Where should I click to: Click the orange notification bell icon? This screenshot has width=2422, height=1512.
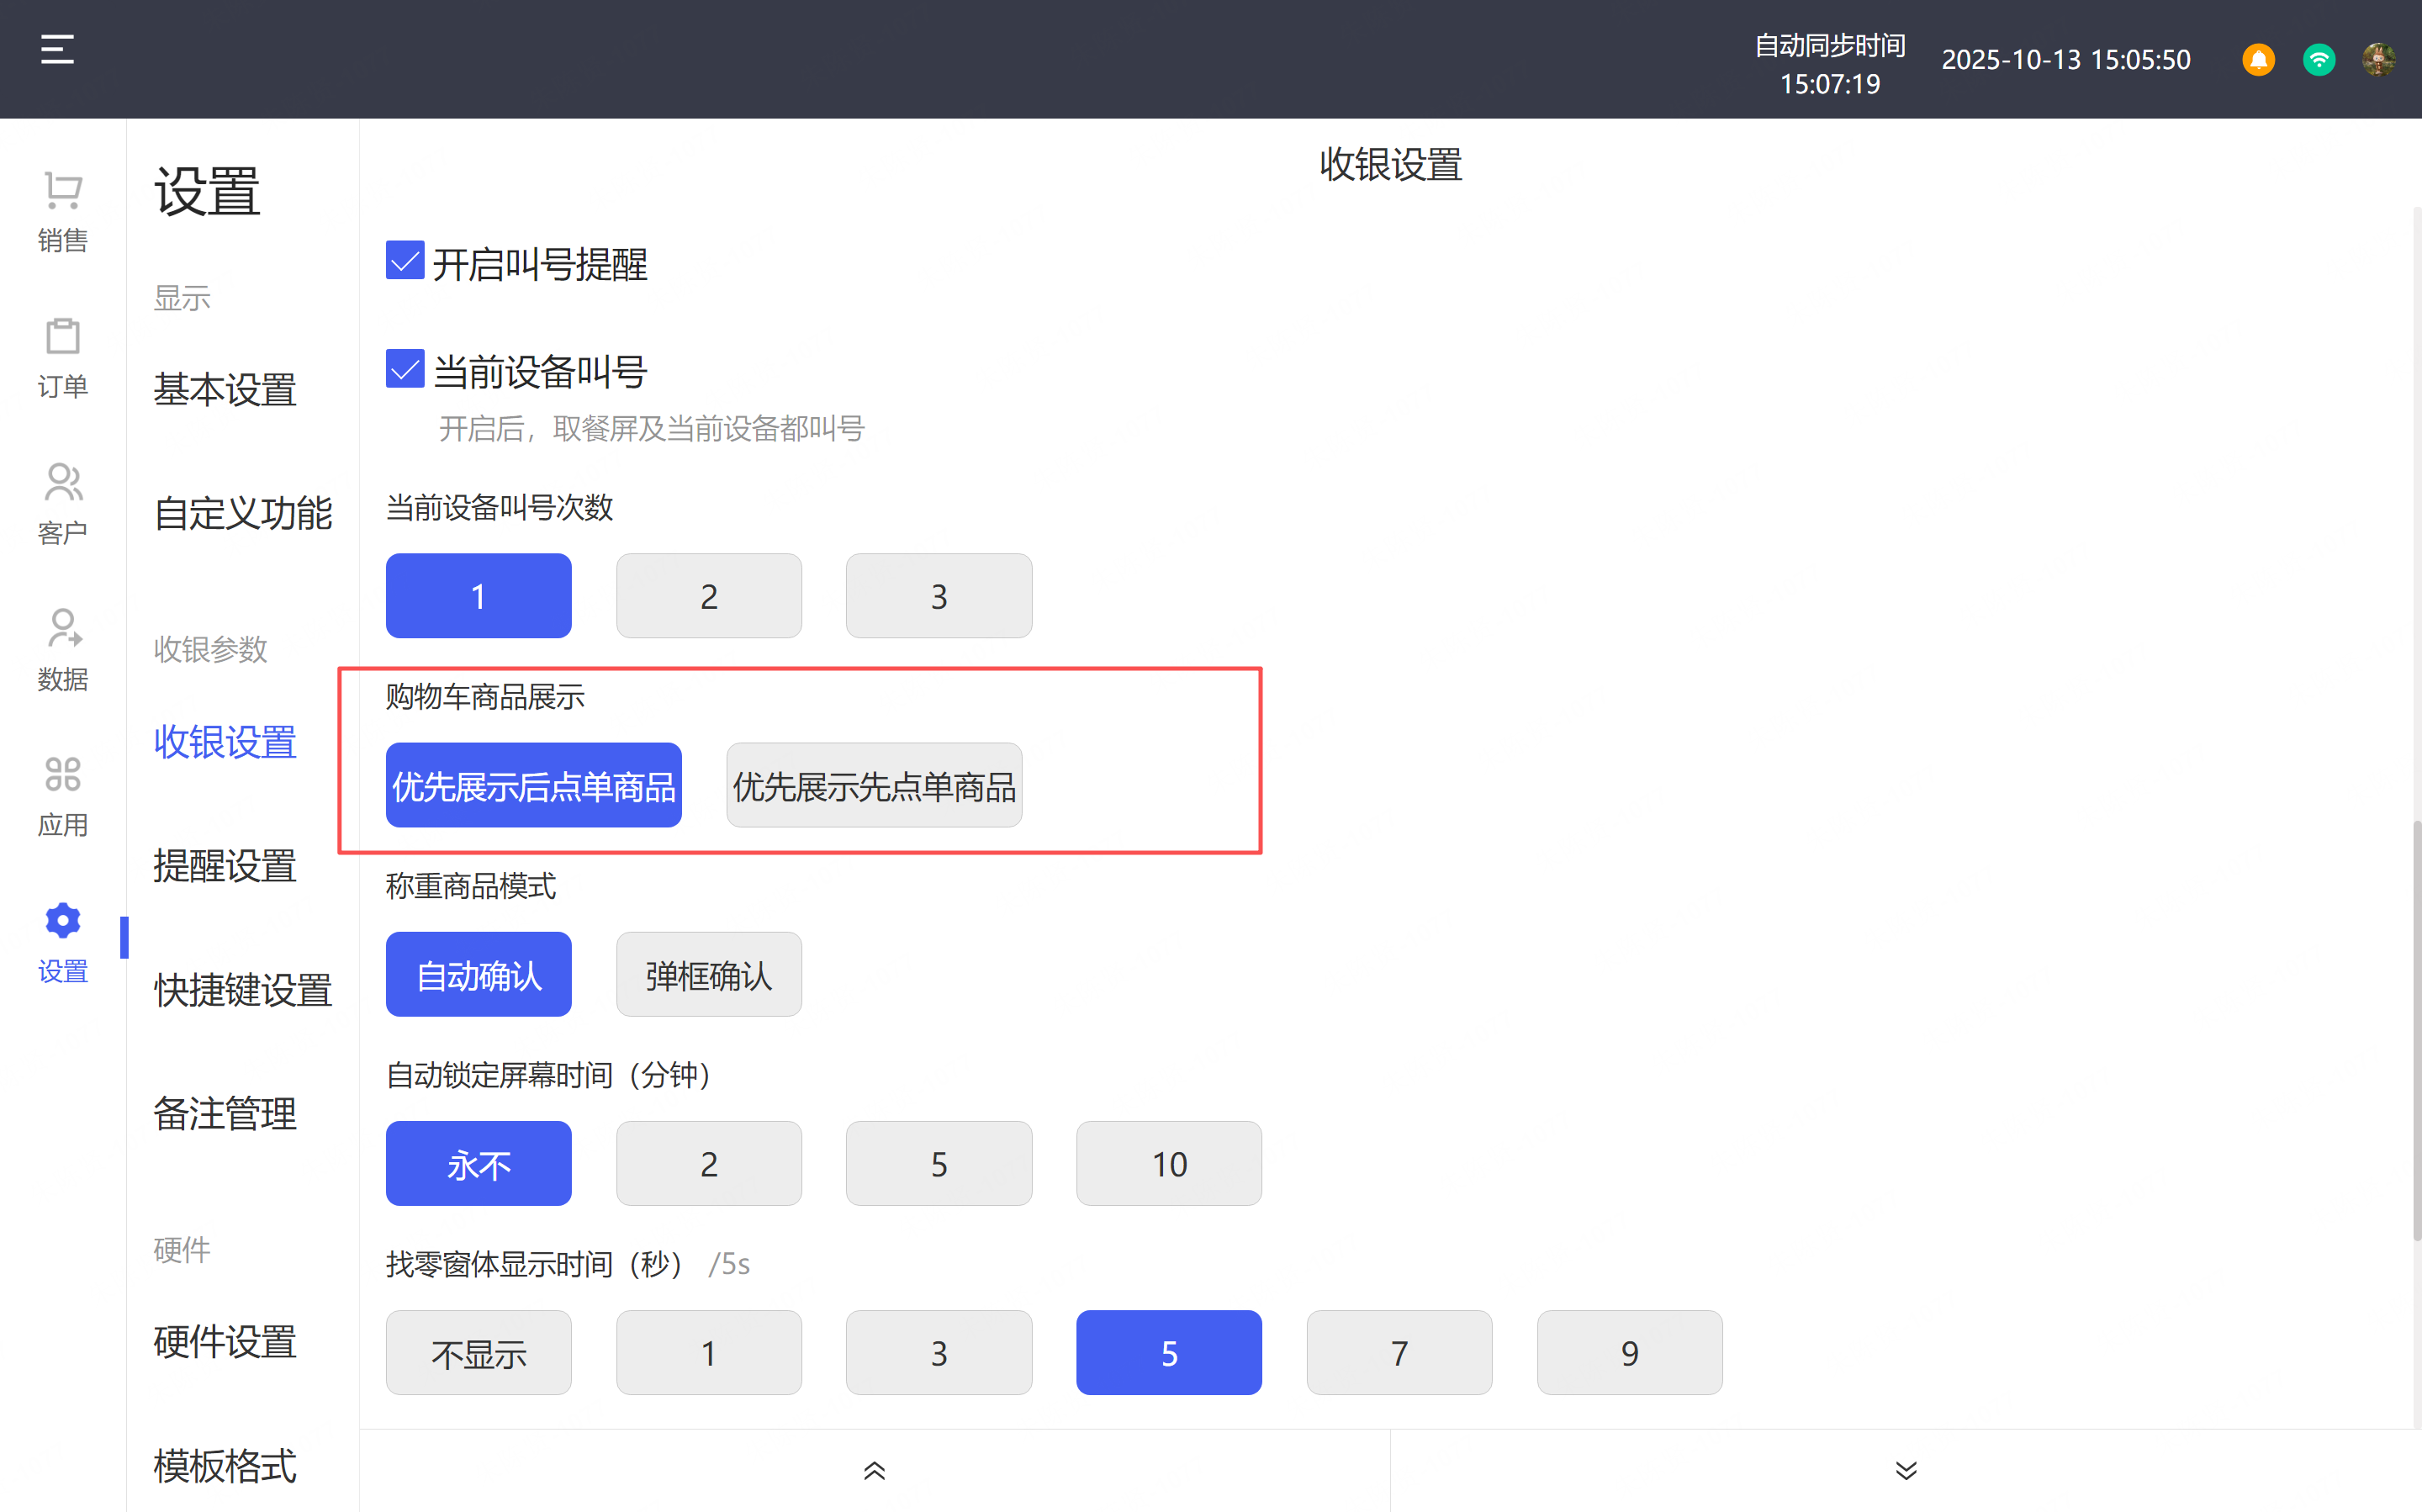(2258, 60)
